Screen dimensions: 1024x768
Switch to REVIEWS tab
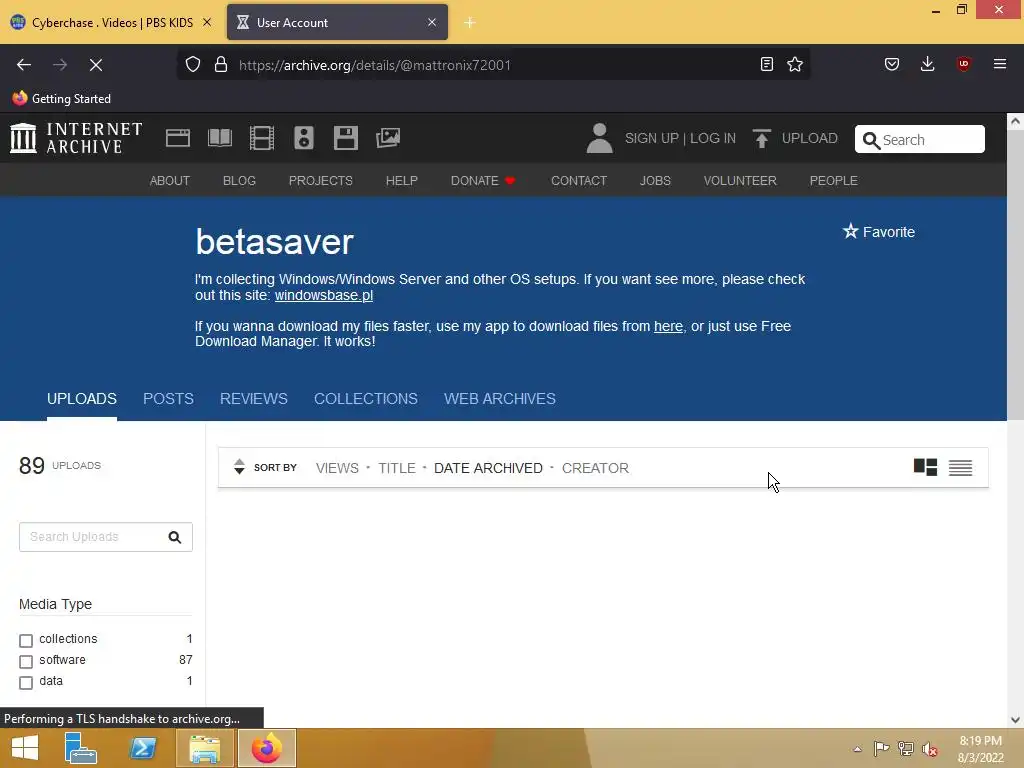tap(253, 398)
